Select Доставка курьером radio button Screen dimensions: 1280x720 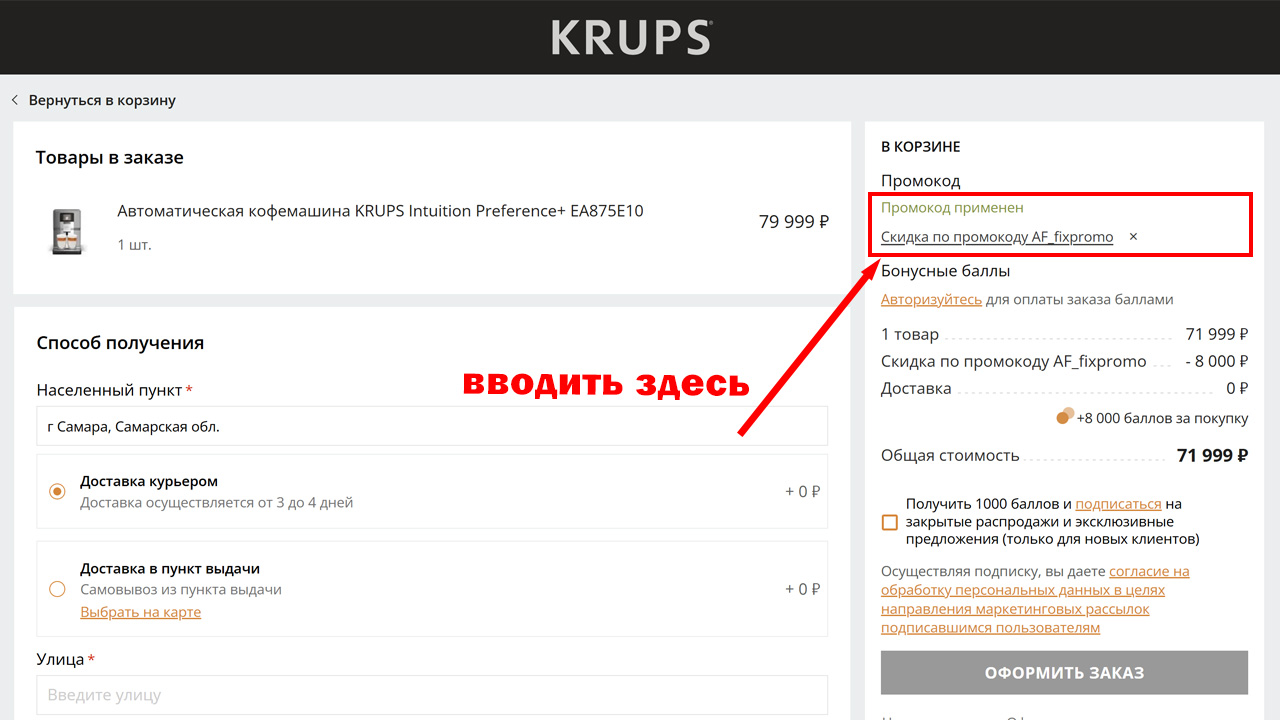click(x=57, y=491)
